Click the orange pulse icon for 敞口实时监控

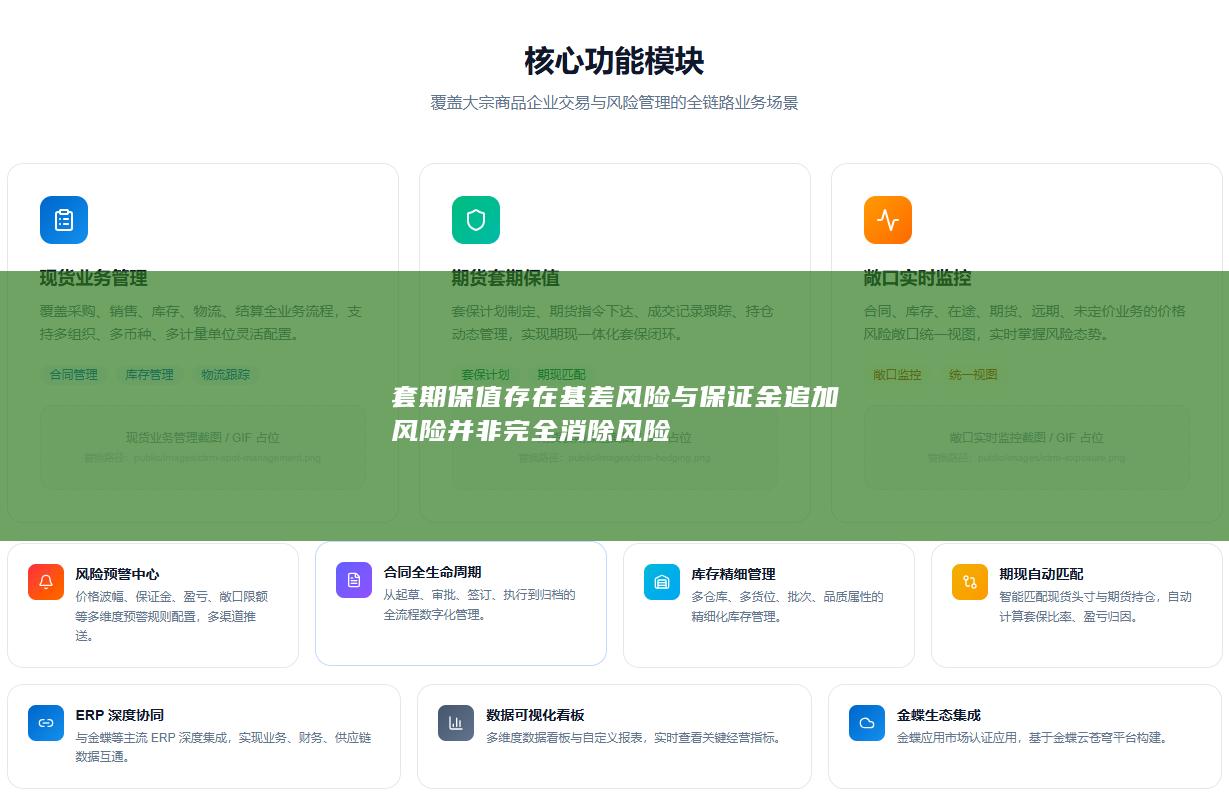coord(888,220)
